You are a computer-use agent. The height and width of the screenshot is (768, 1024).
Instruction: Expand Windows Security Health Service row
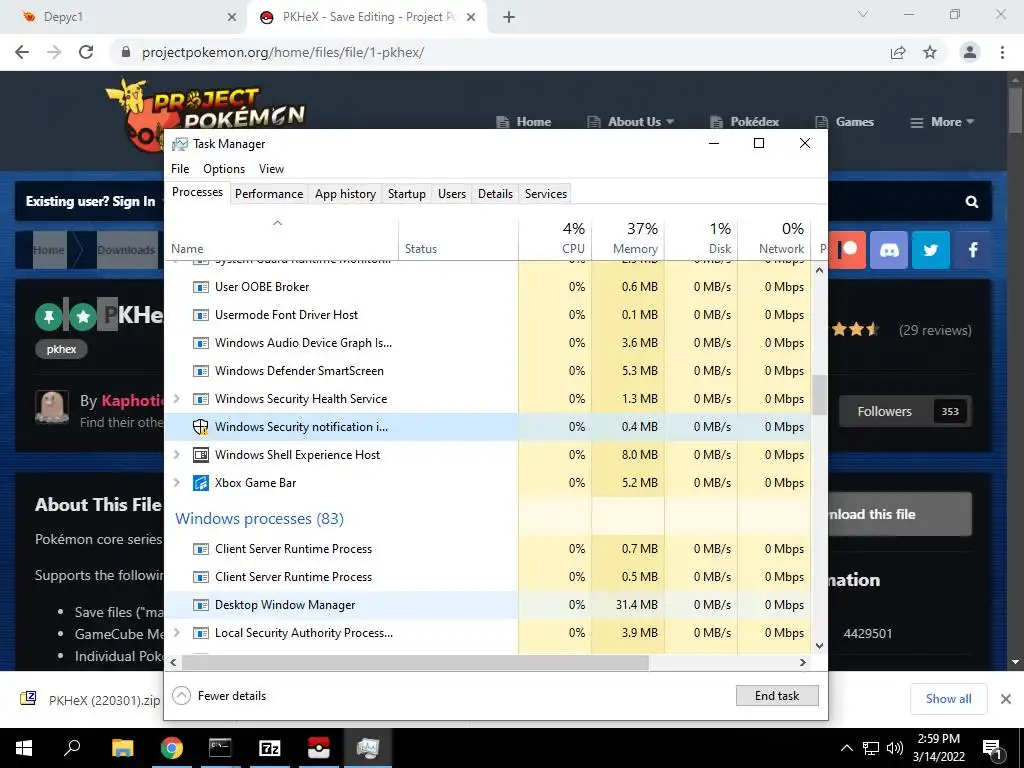click(176, 398)
